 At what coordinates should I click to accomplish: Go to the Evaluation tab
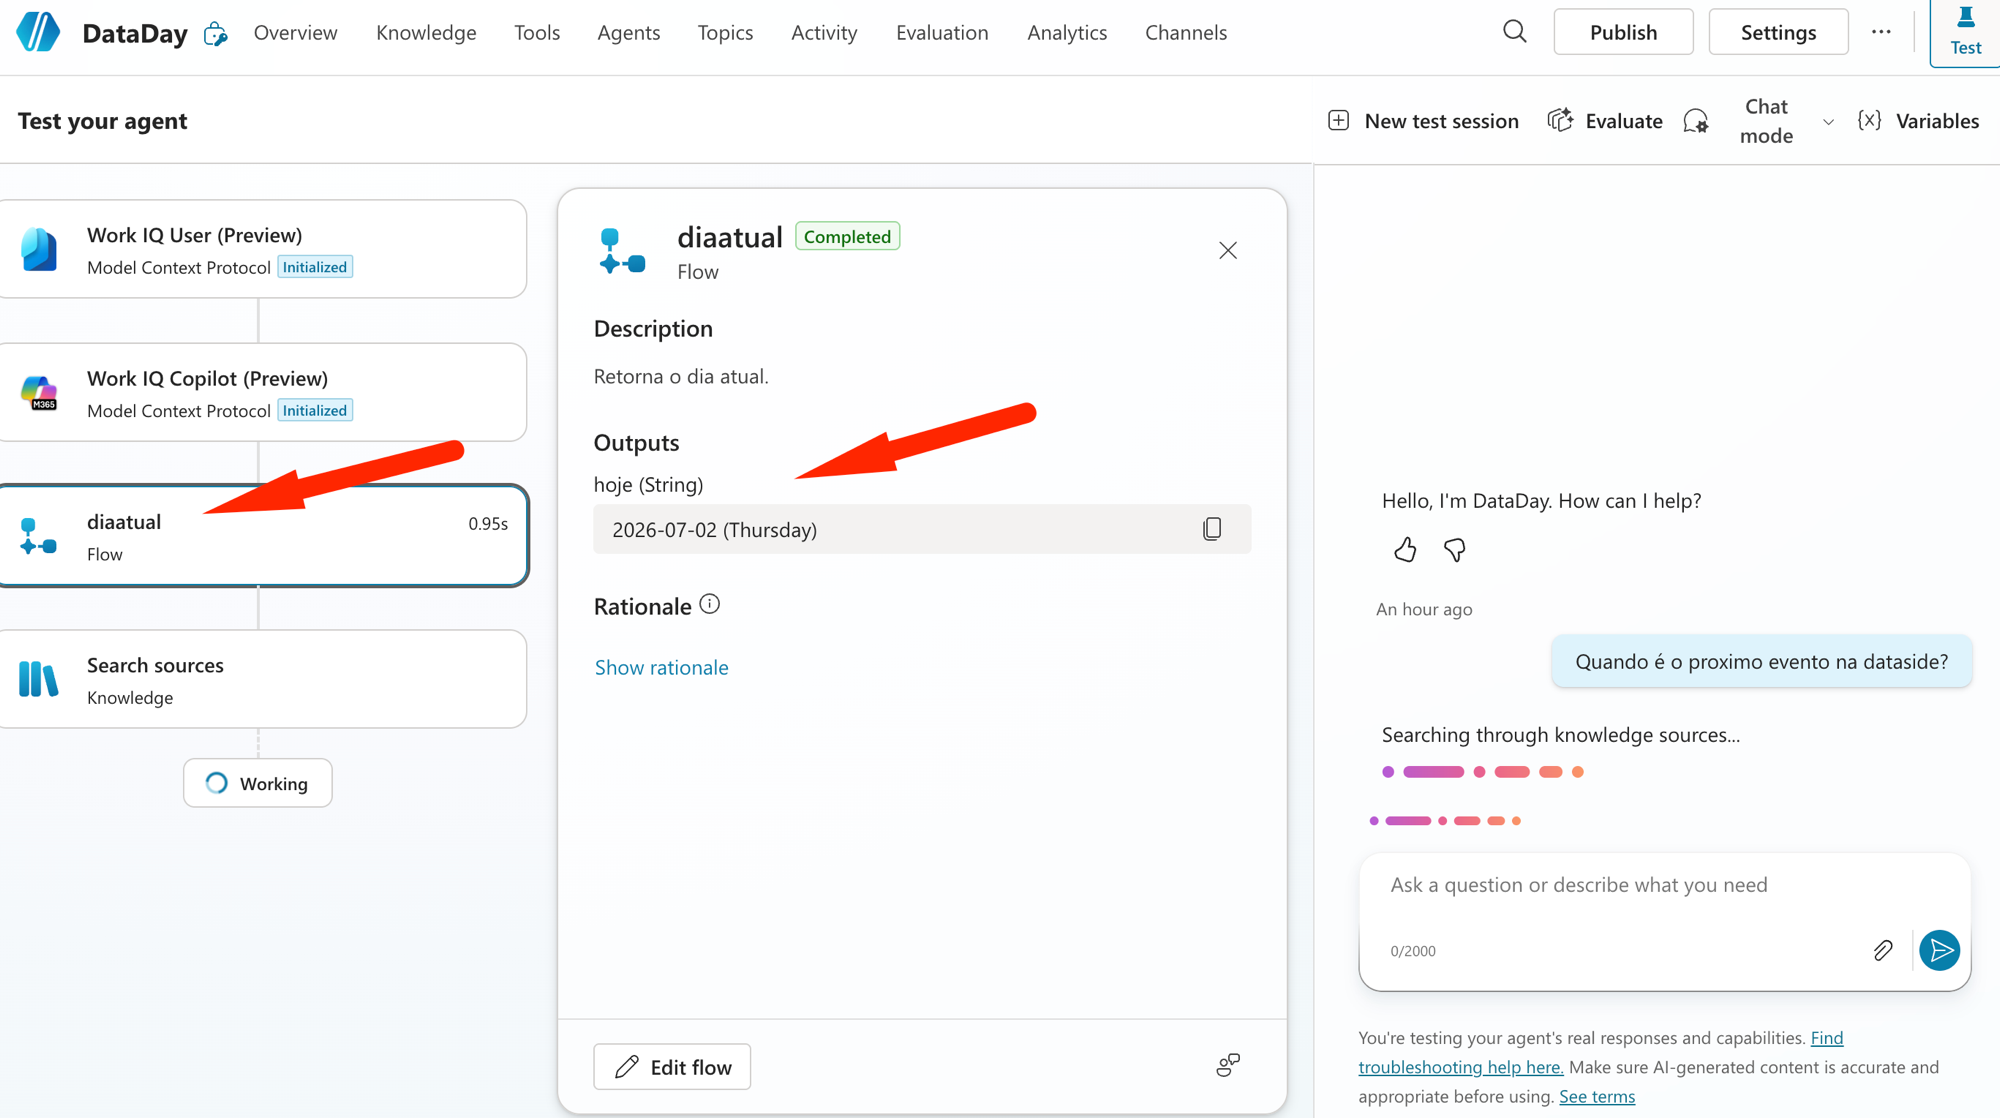click(x=942, y=32)
